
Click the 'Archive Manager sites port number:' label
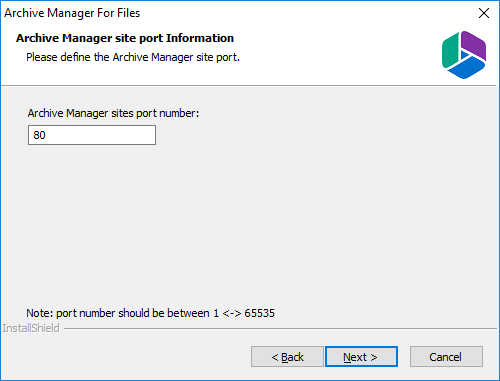[x=113, y=113]
